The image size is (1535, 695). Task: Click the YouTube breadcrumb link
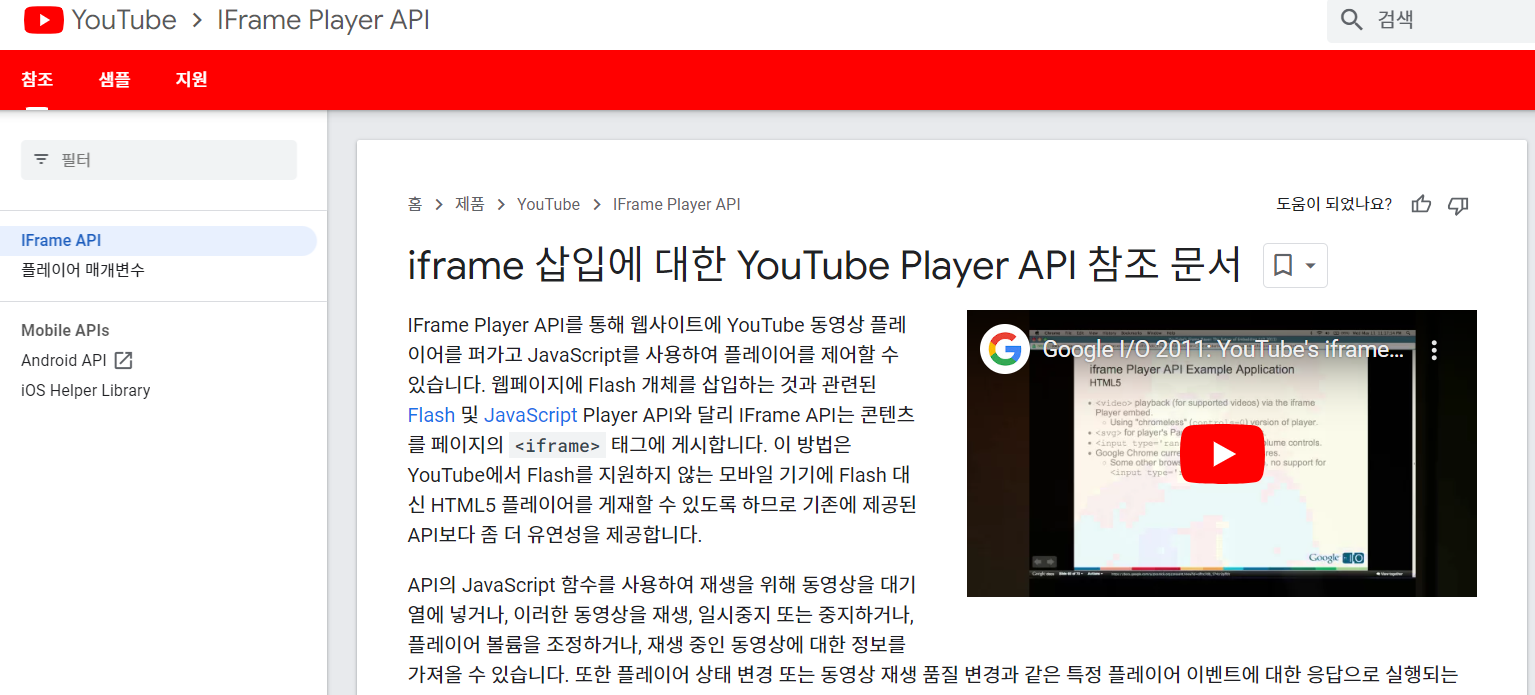coord(548,205)
